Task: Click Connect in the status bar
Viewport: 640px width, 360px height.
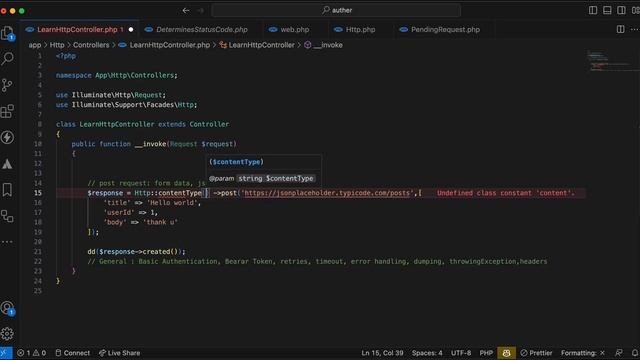Action: coord(73,353)
